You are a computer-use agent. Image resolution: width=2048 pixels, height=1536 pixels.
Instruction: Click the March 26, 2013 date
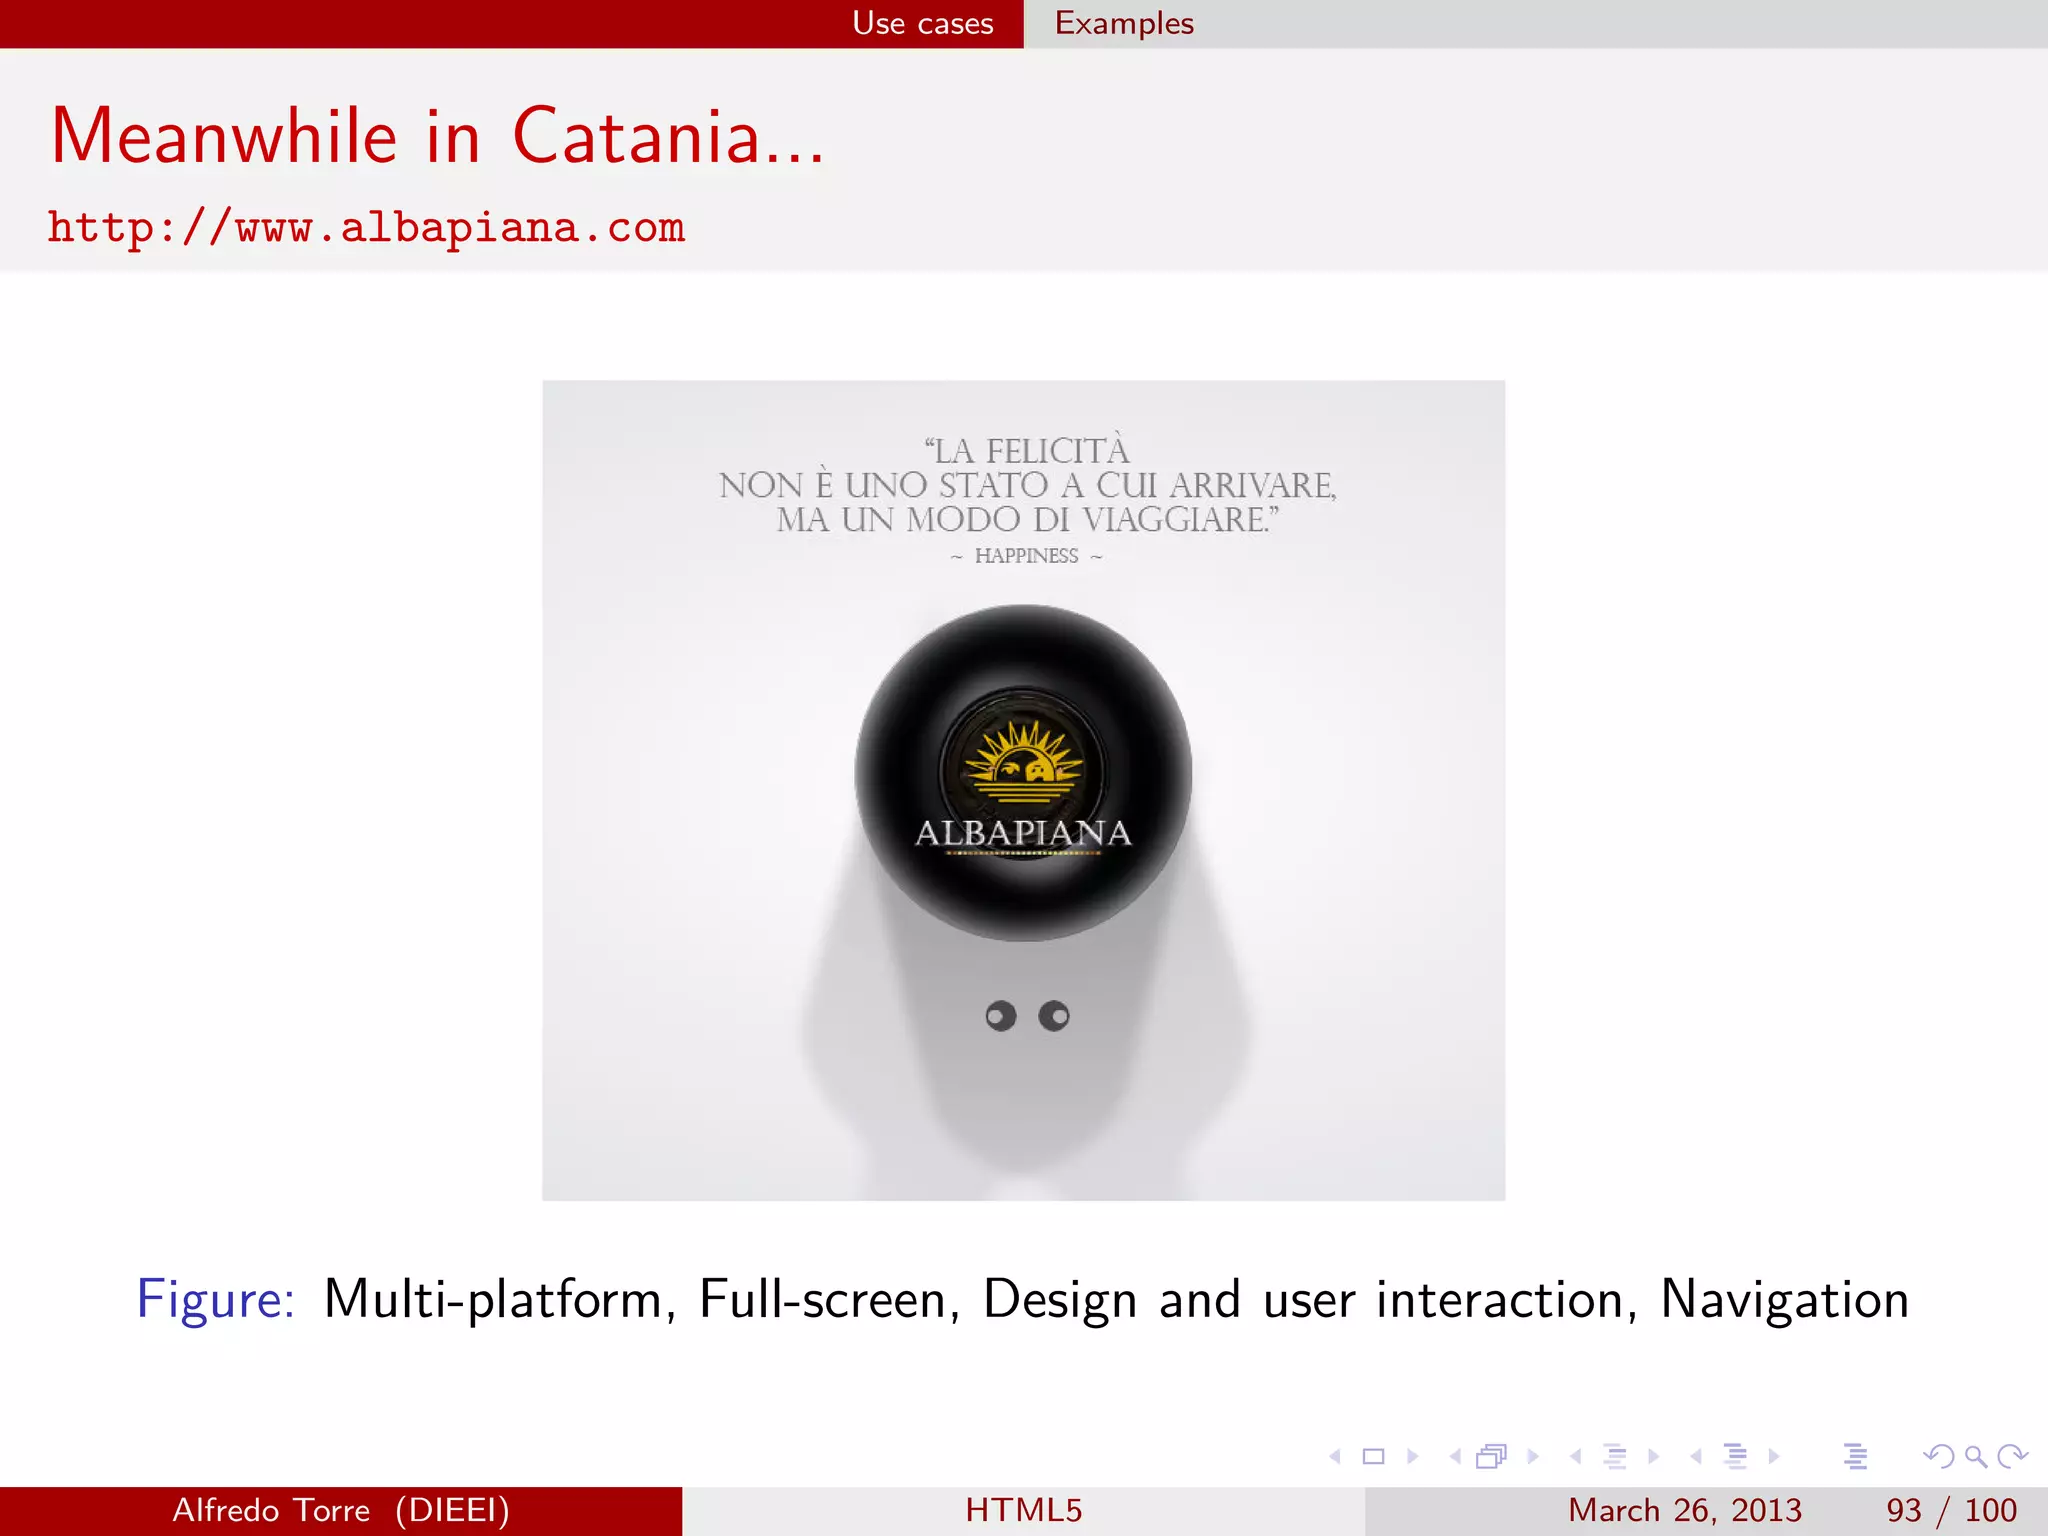point(1685,1510)
